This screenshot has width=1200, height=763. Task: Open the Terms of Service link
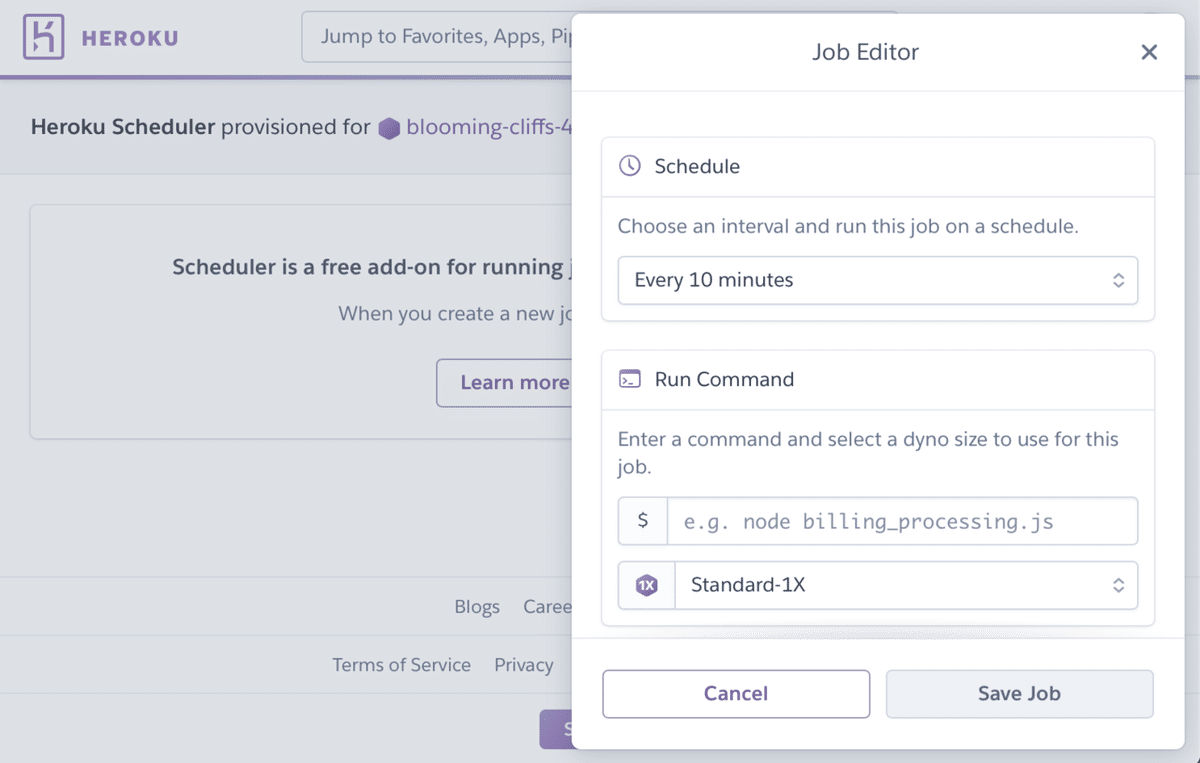(x=401, y=665)
